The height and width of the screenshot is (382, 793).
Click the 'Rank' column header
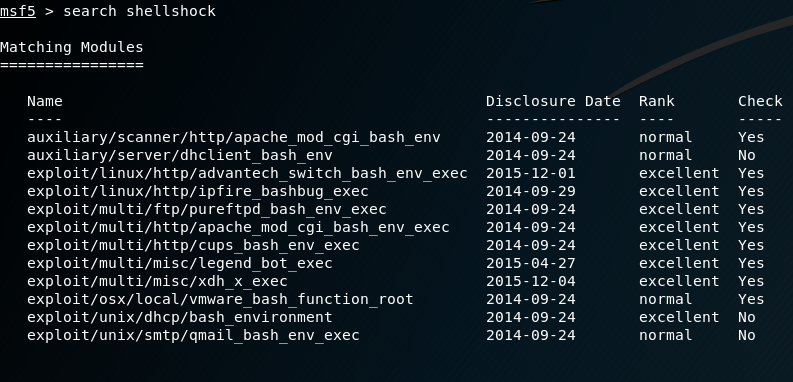(x=656, y=101)
